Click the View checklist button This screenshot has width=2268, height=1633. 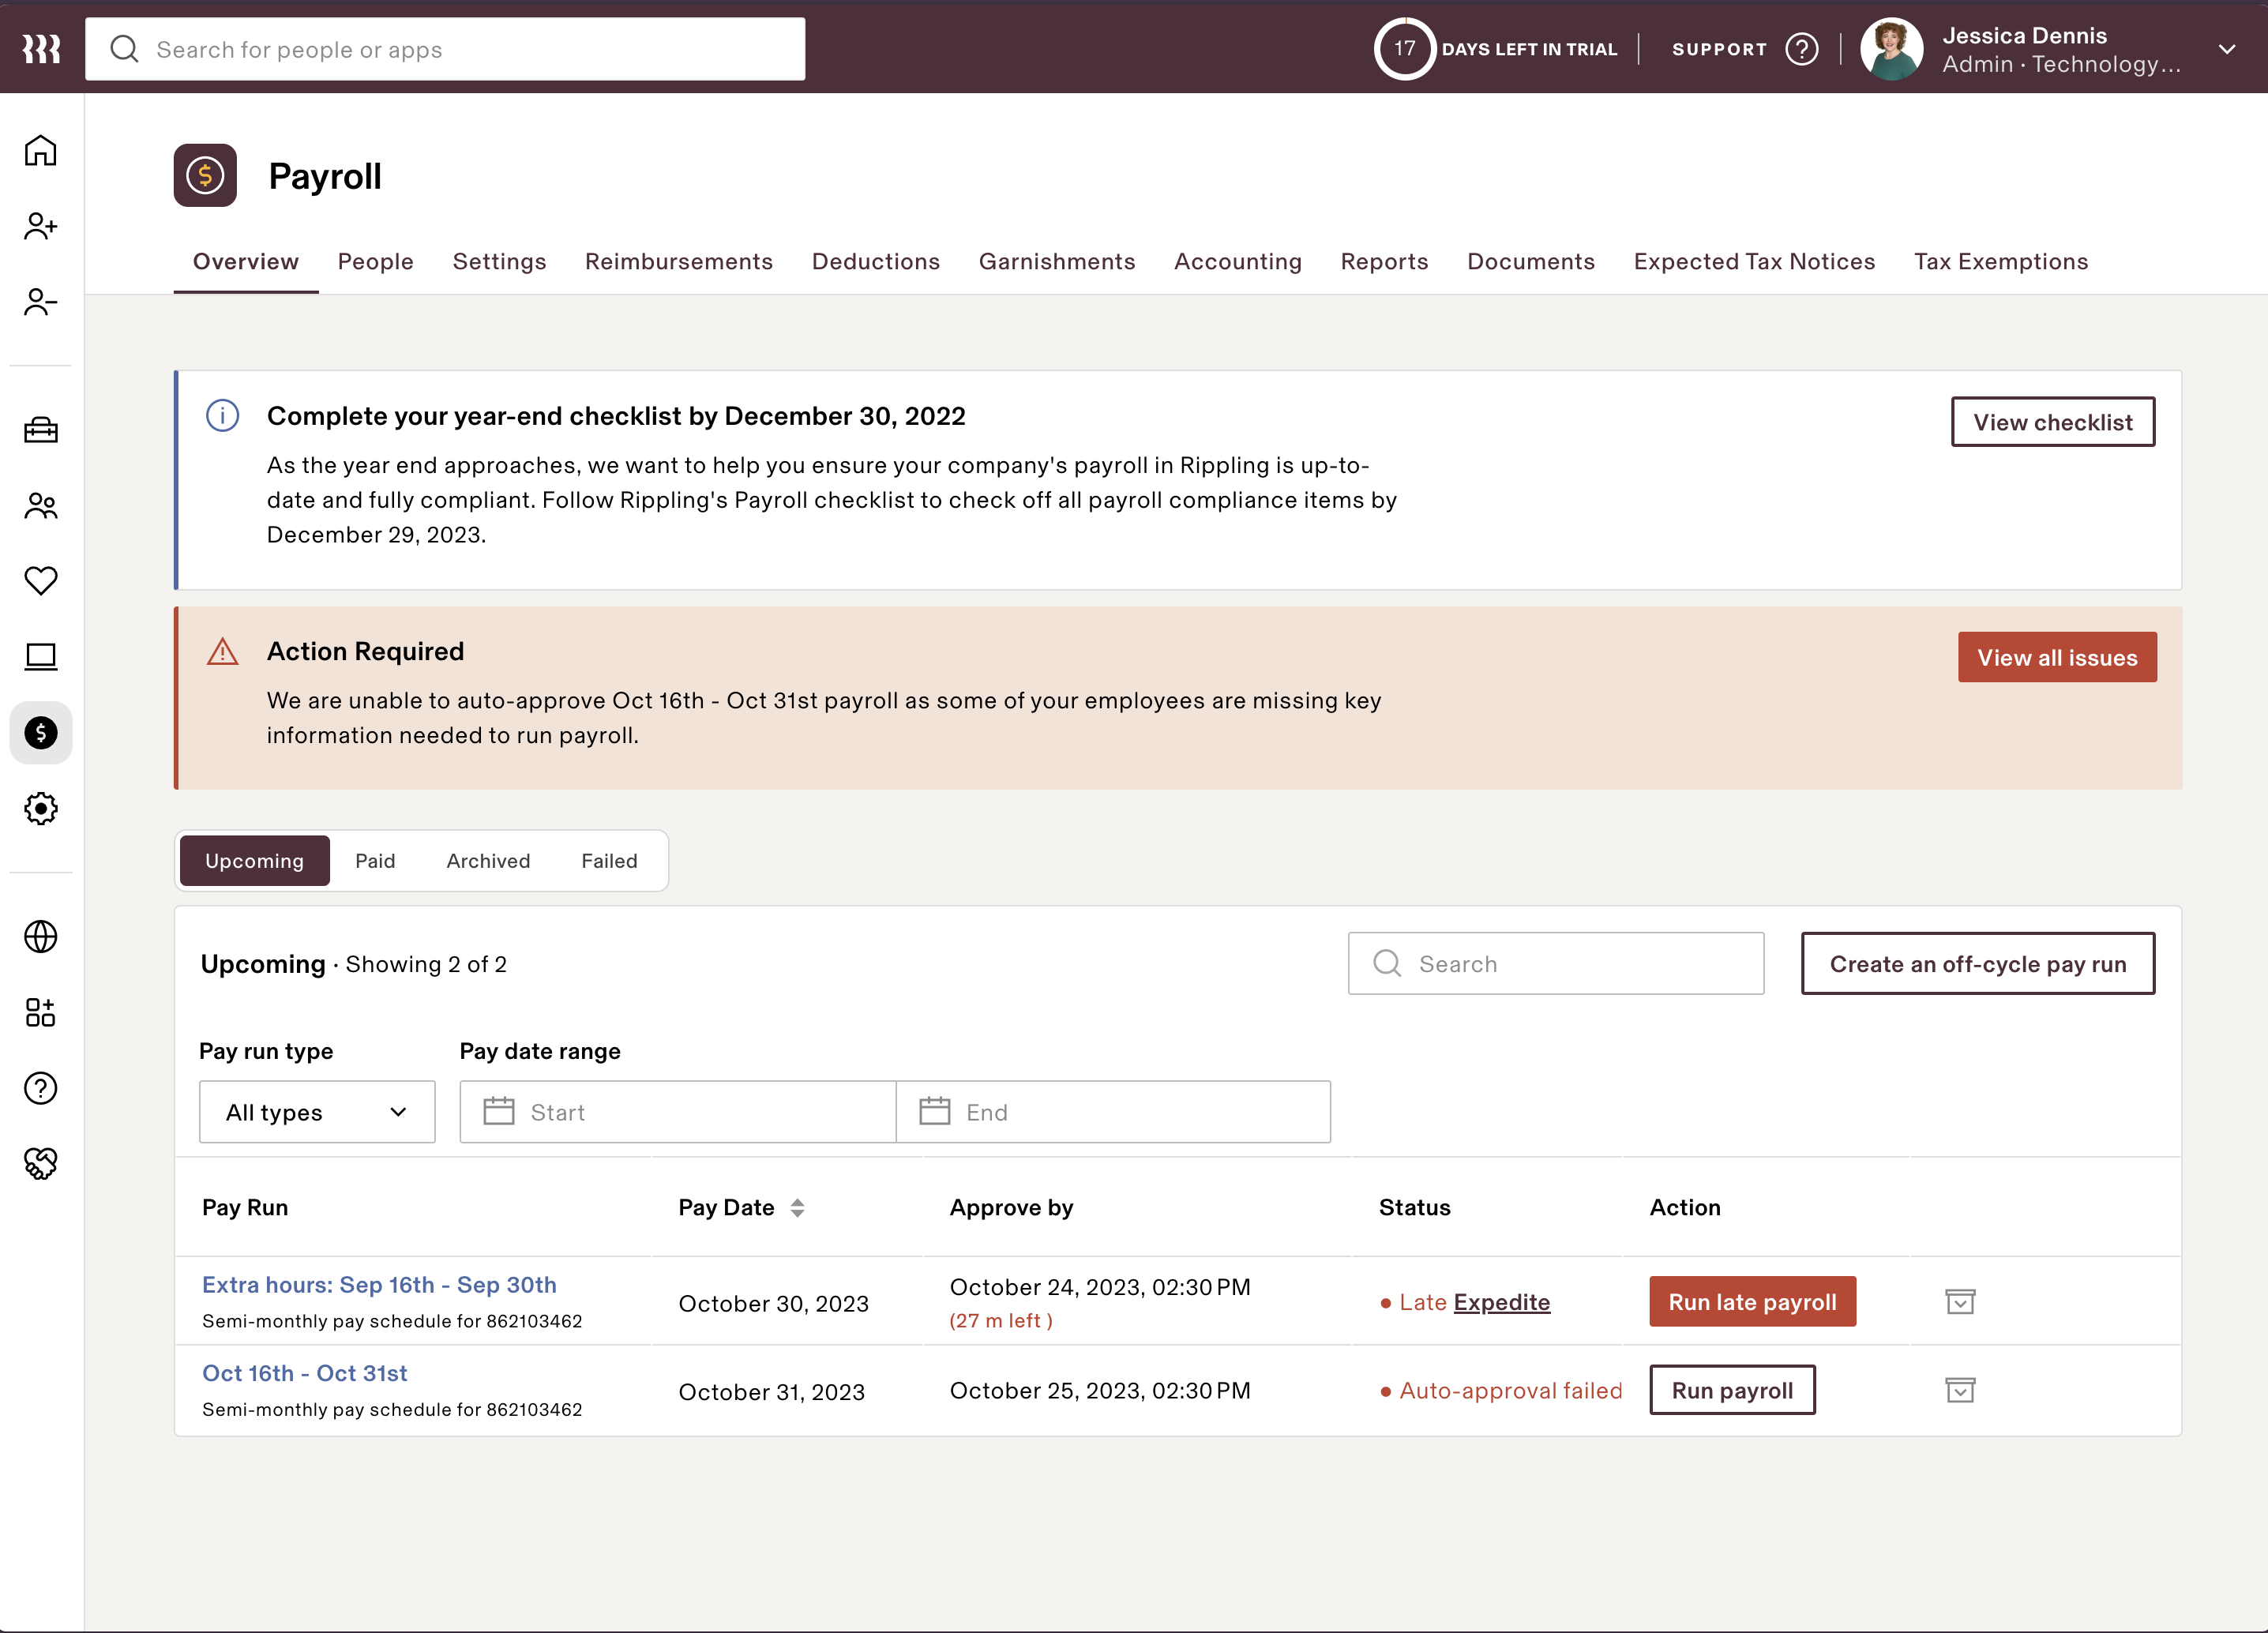pyautogui.click(x=2053, y=422)
